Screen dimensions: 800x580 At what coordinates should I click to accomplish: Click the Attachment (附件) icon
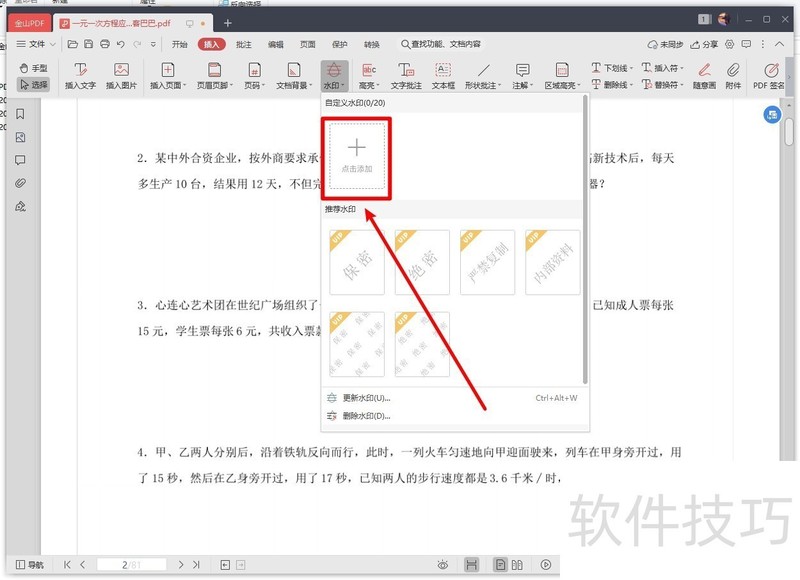733,75
